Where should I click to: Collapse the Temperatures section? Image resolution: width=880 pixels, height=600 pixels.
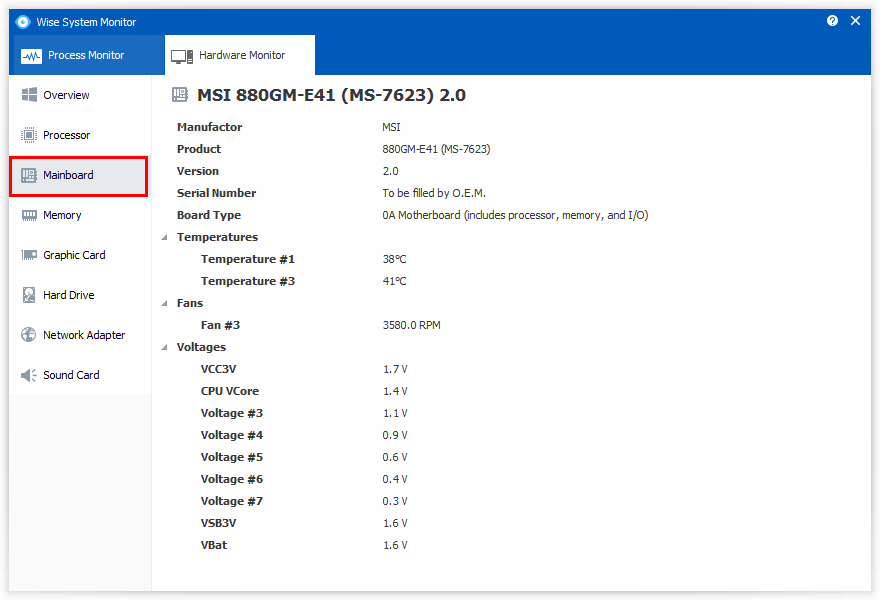pyautogui.click(x=164, y=237)
